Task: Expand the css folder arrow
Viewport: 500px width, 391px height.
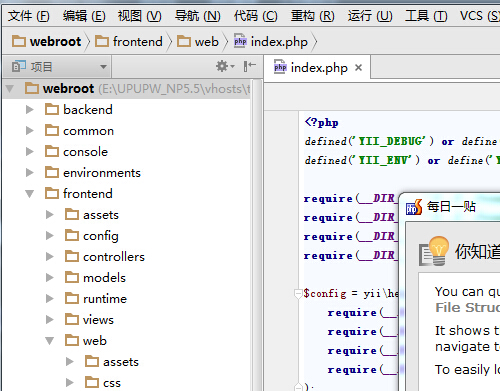Action: [70, 383]
